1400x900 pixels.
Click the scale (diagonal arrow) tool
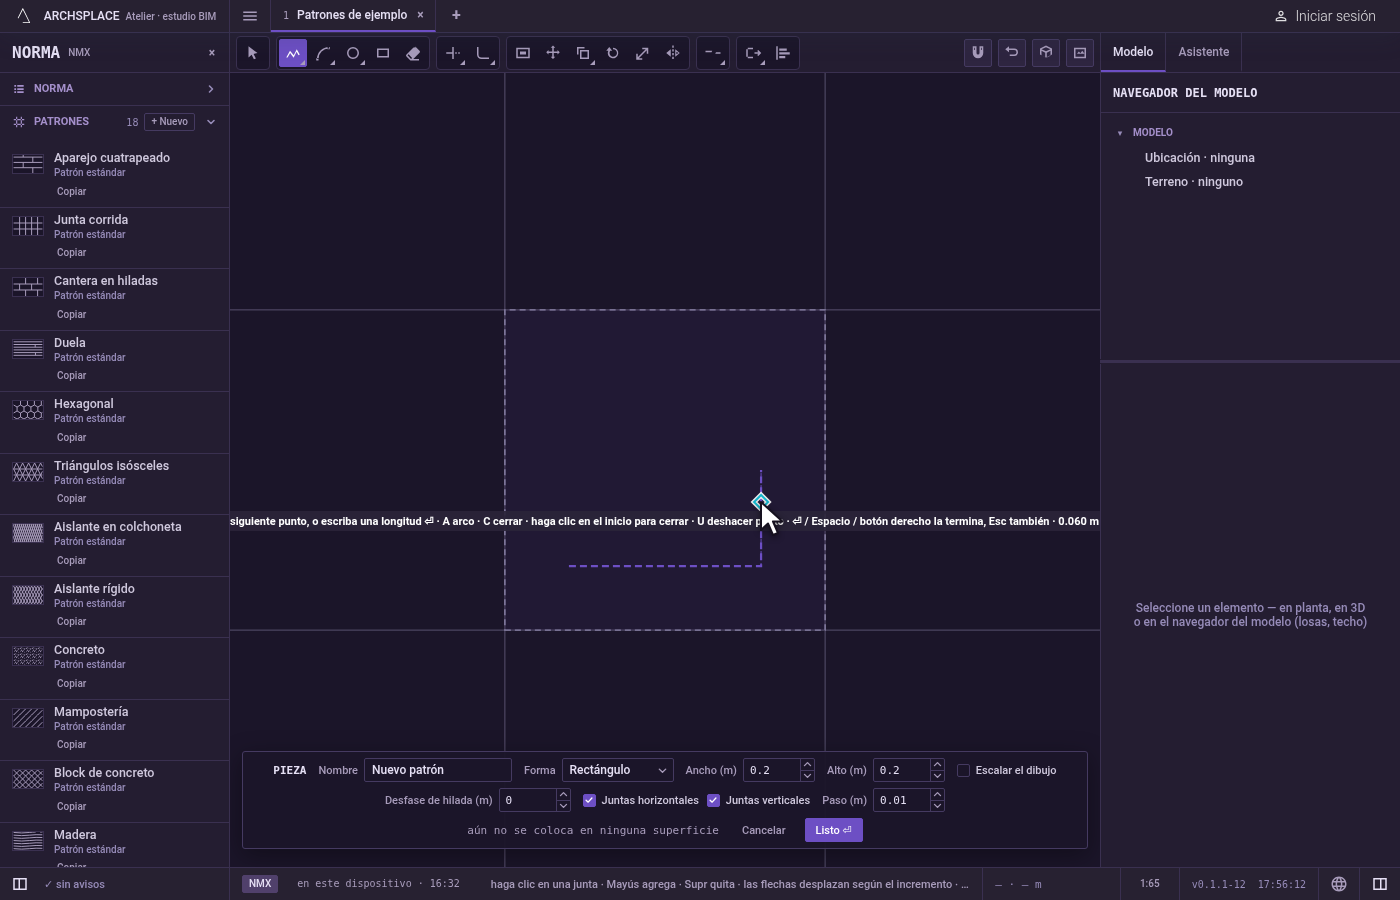point(643,53)
